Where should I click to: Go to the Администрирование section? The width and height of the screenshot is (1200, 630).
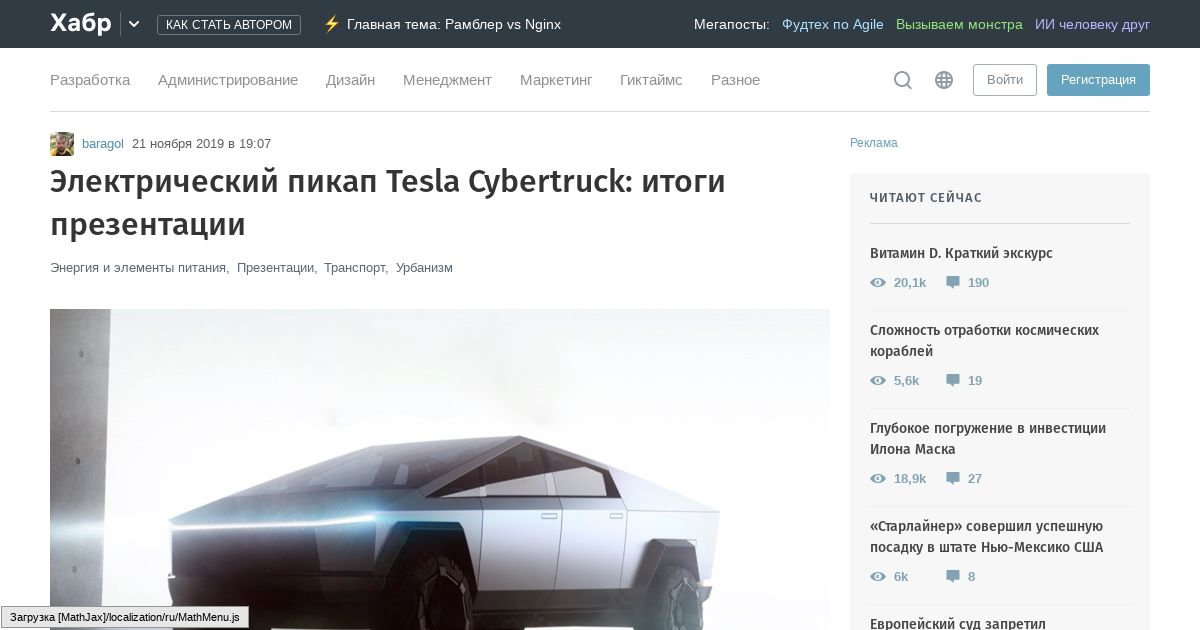tap(228, 80)
